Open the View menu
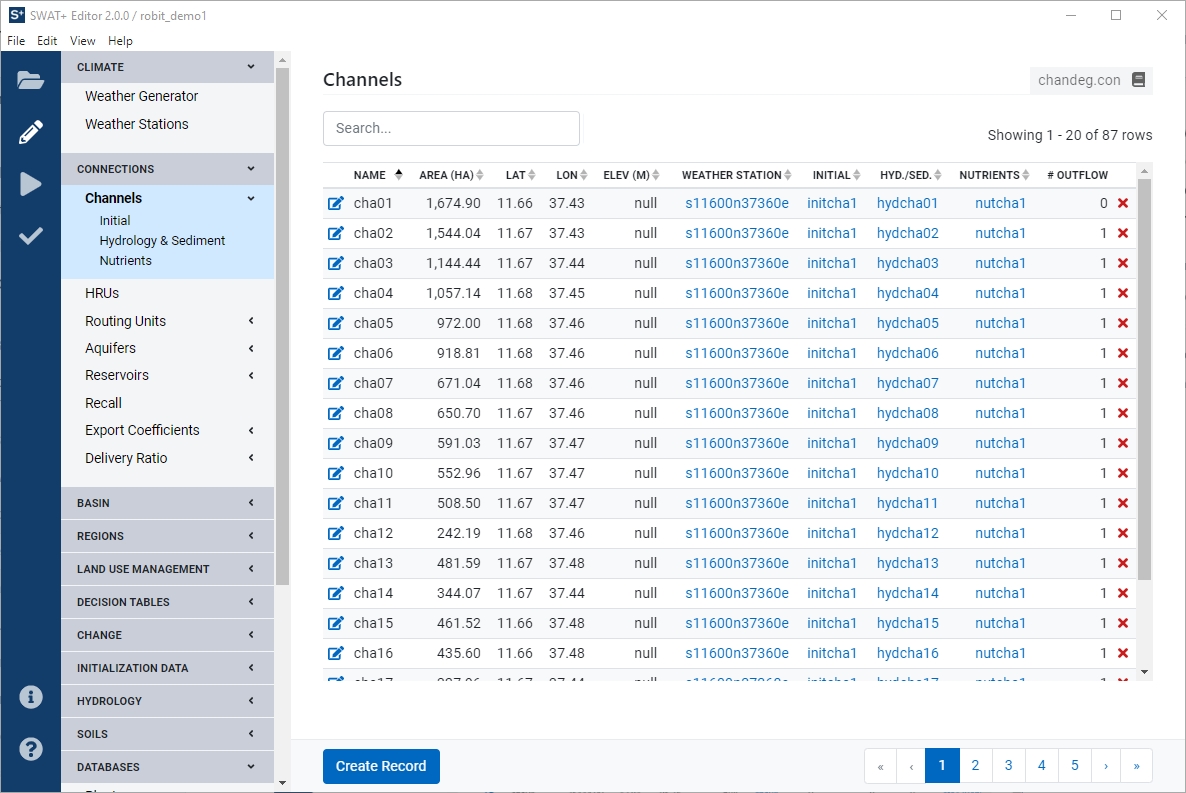The image size is (1186, 793). 83,41
